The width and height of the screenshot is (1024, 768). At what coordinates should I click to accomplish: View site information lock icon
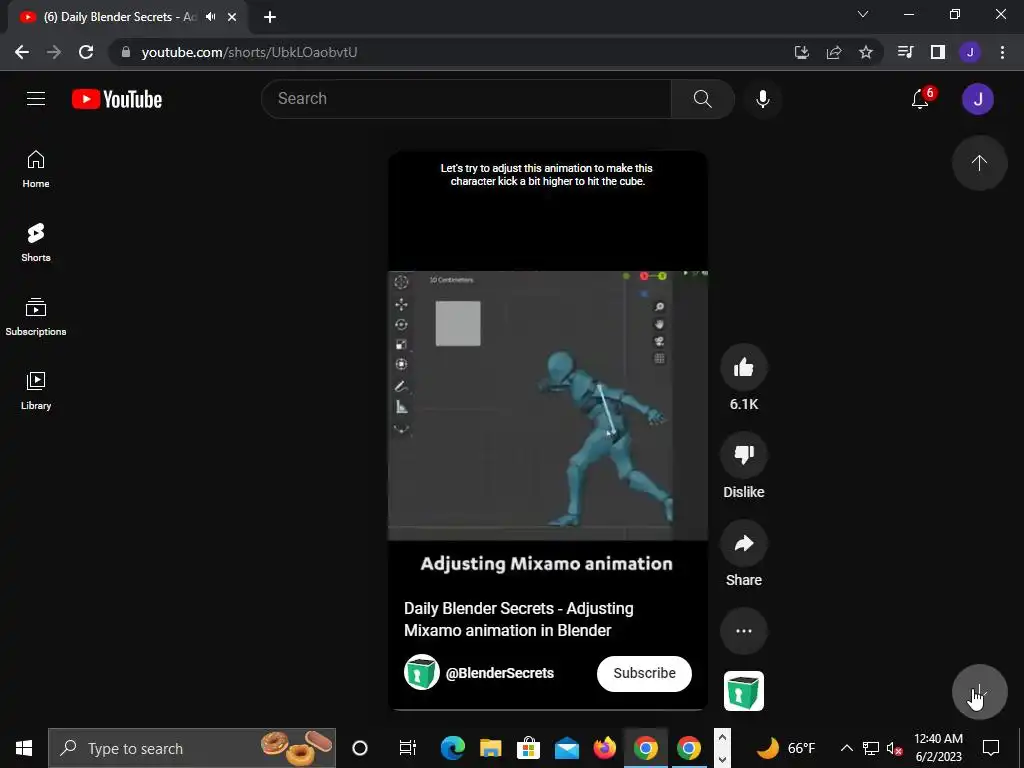pyautogui.click(x=126, y=52)
